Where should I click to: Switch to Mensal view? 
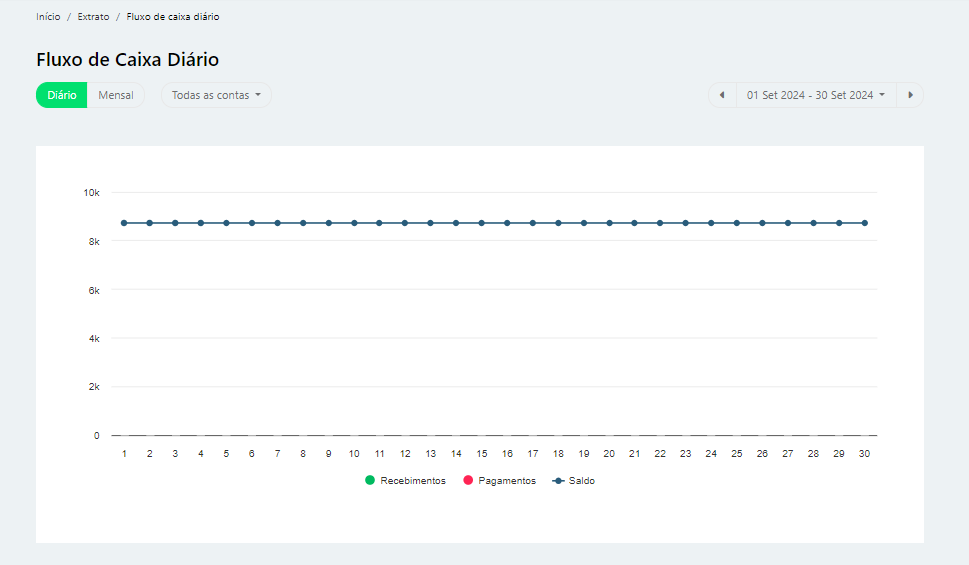tap(116, 95)
